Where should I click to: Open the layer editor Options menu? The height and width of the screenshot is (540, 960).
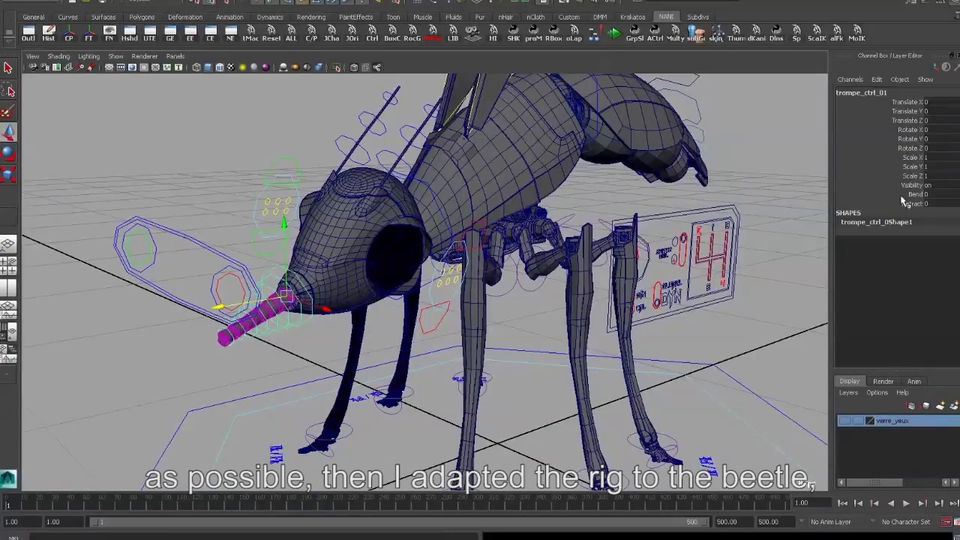coord(876,393)
